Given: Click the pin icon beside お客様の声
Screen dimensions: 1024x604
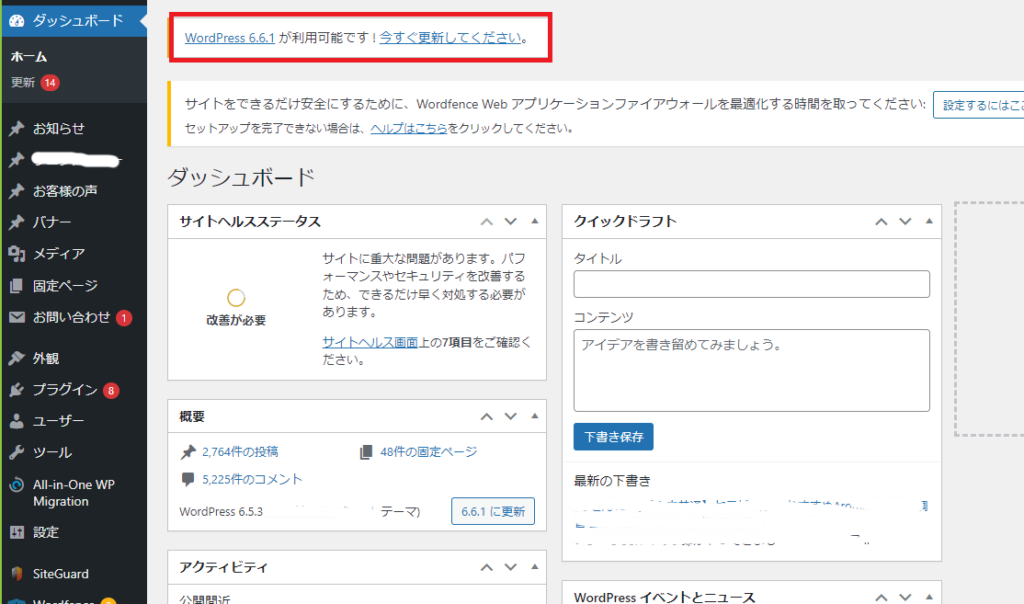Looking at the screenshot, I should point(17,191).
